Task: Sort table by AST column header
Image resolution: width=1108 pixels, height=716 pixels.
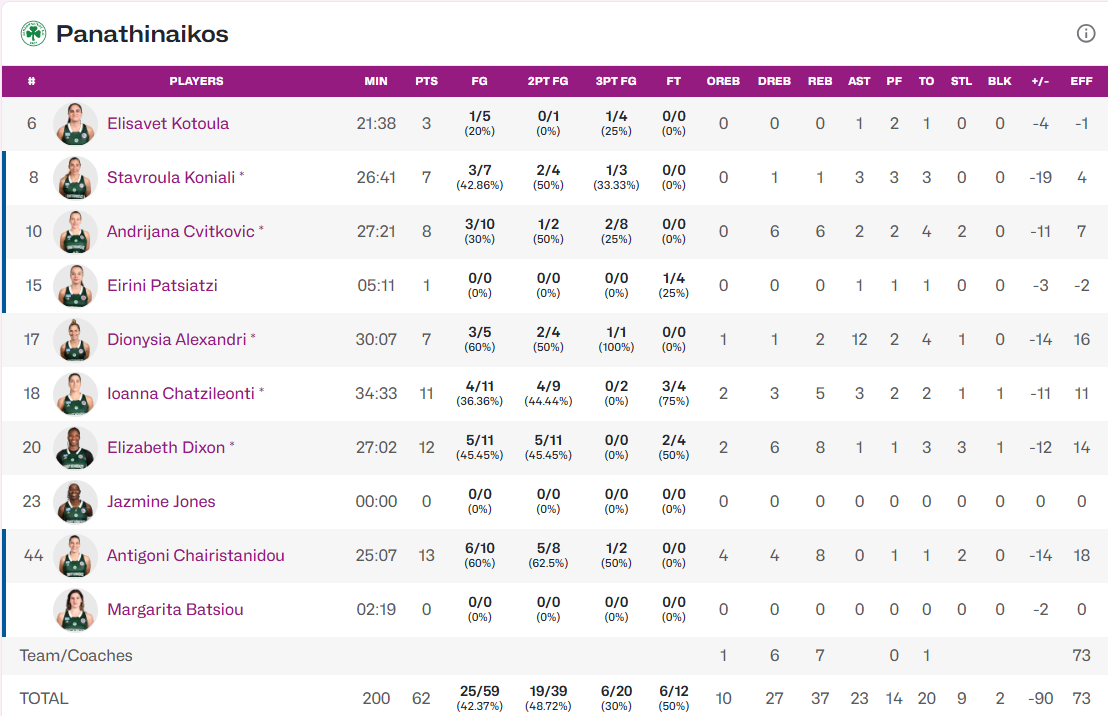Action: pos(859,81)
